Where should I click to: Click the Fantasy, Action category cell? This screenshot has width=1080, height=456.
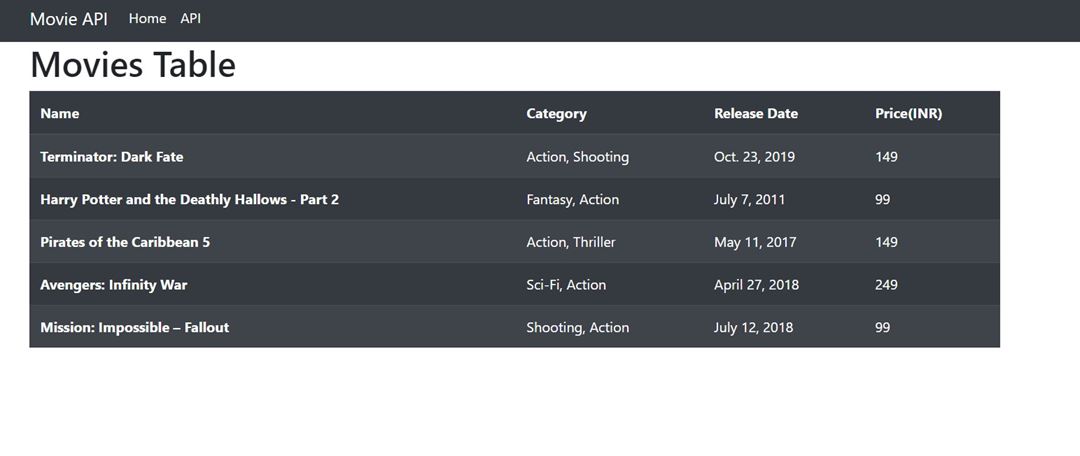572,200
